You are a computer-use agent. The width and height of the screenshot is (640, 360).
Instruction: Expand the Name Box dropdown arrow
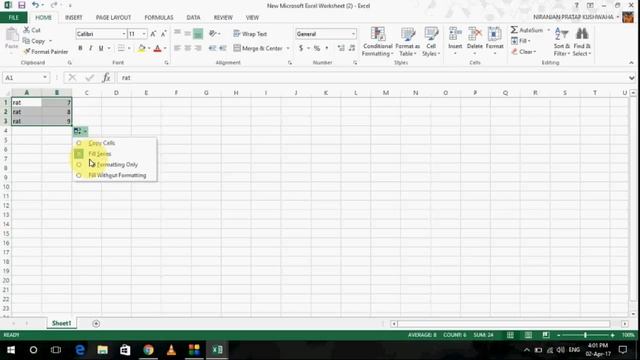point(45,78)
